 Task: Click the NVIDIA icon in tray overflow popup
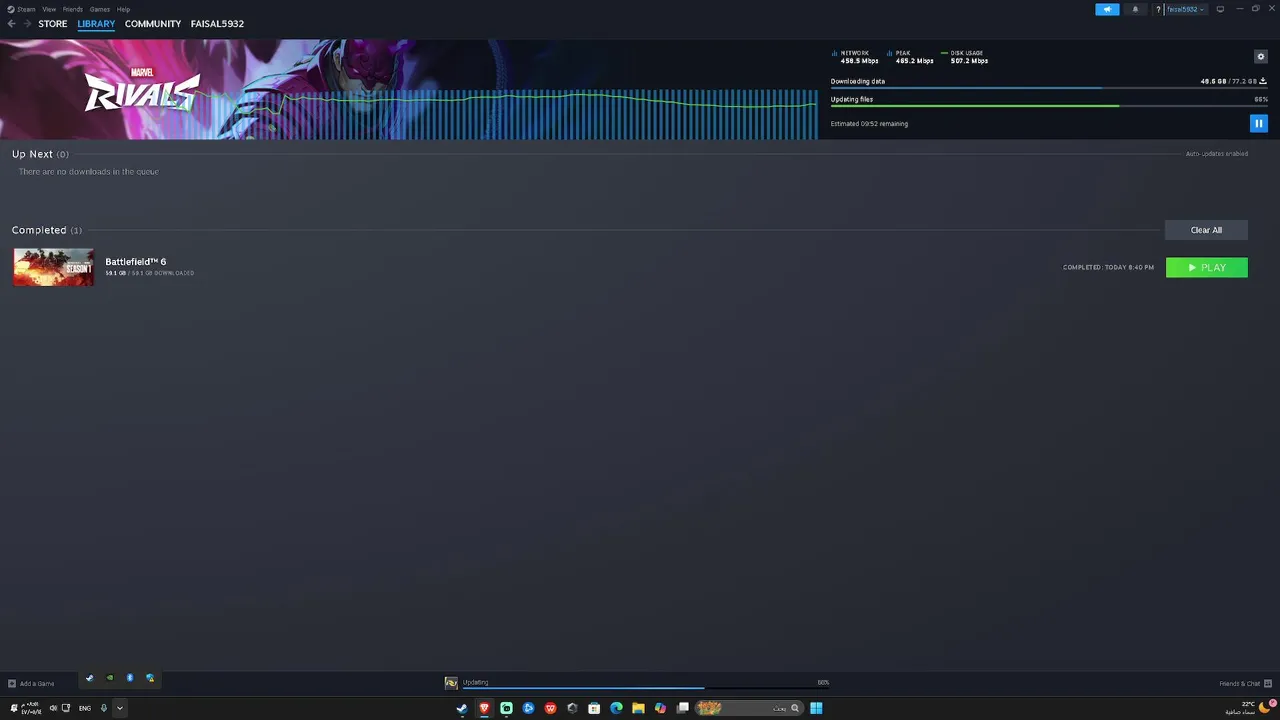point(110,678)
